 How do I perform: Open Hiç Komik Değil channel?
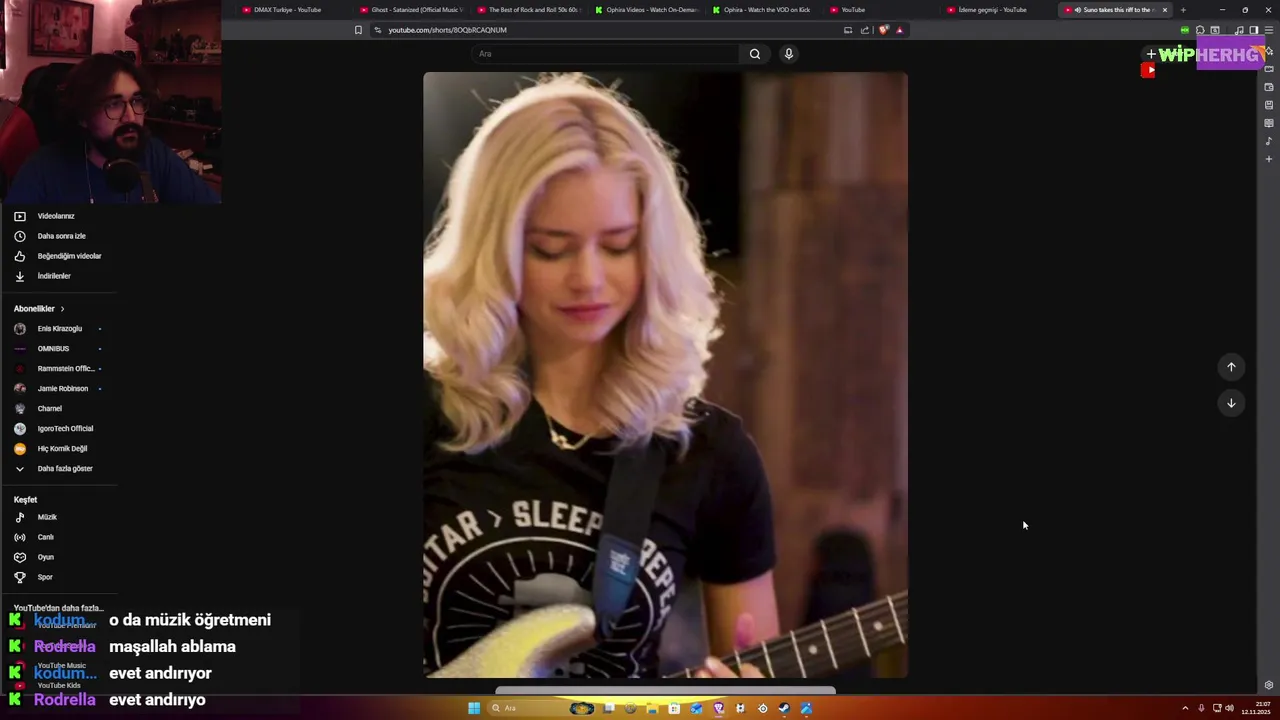coord(62,449)
